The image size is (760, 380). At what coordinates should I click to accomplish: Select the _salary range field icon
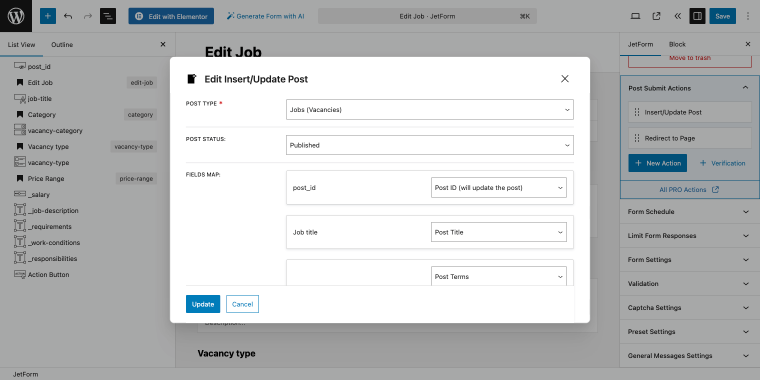(19, 194)
